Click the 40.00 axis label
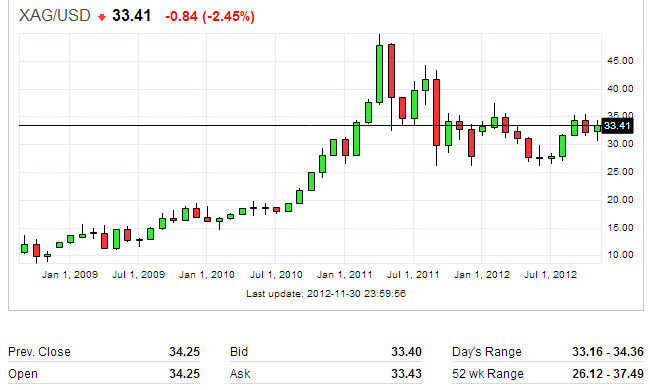The width and height of the screenshot is (650, 390). (x=620, y=89)
